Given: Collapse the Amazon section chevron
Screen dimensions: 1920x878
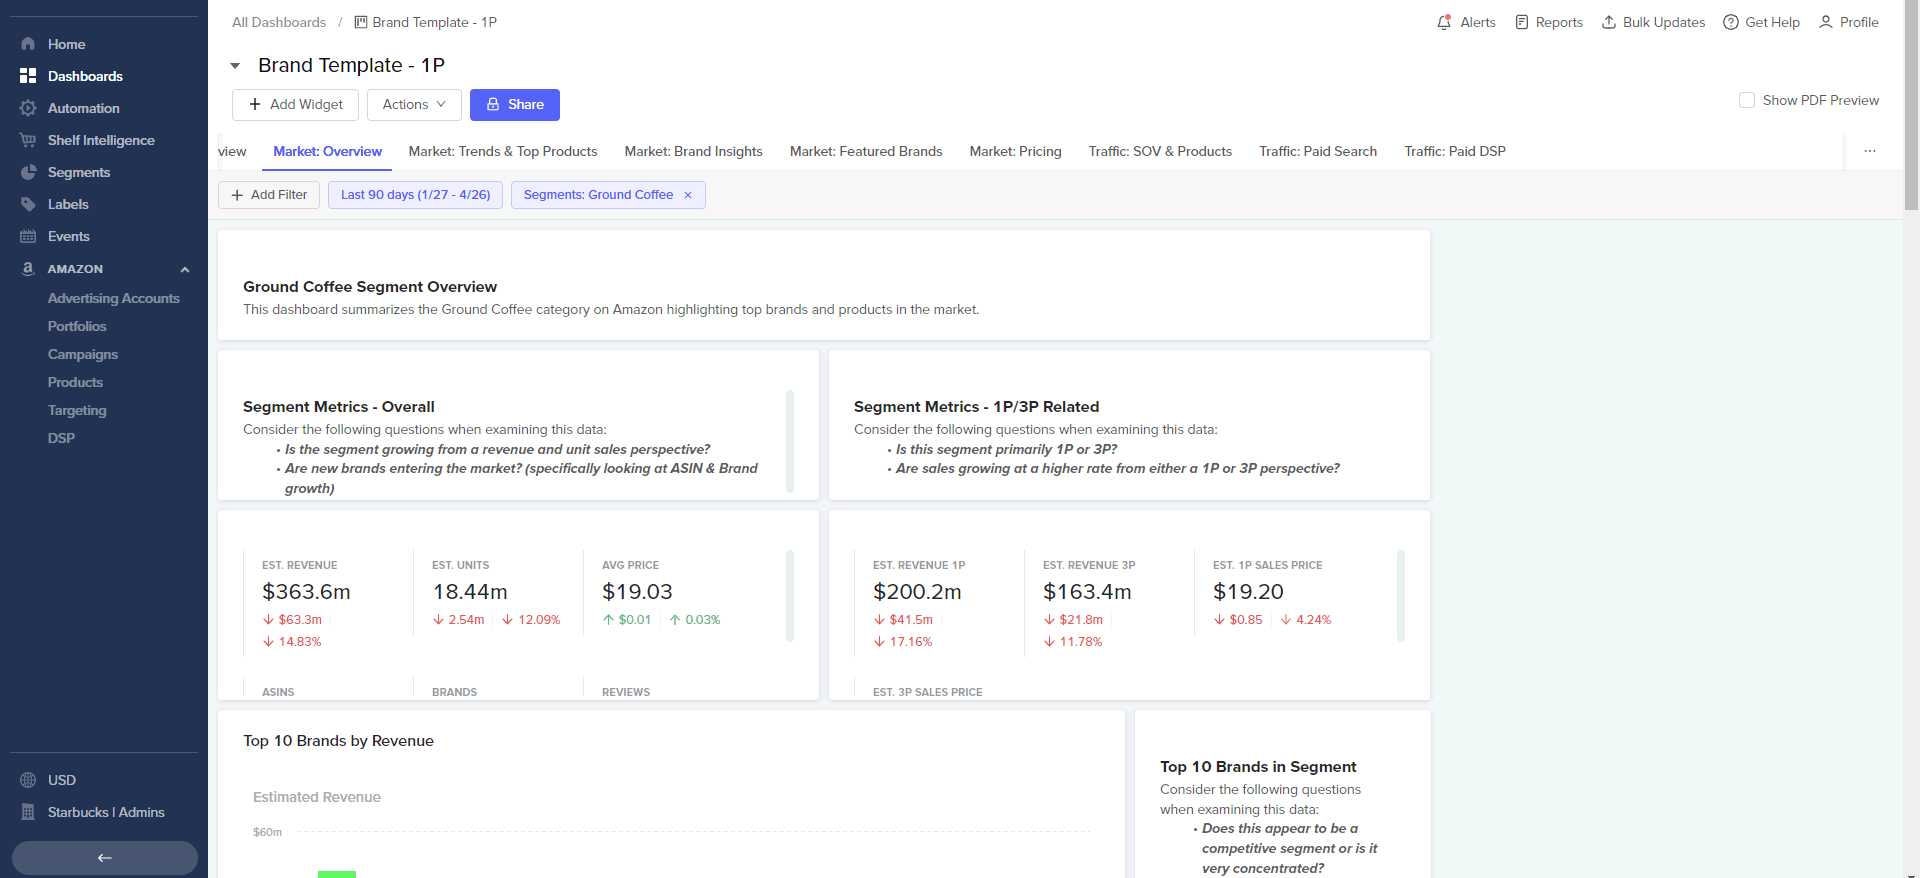Looking at the screenshot, I should tap(185, 269).
